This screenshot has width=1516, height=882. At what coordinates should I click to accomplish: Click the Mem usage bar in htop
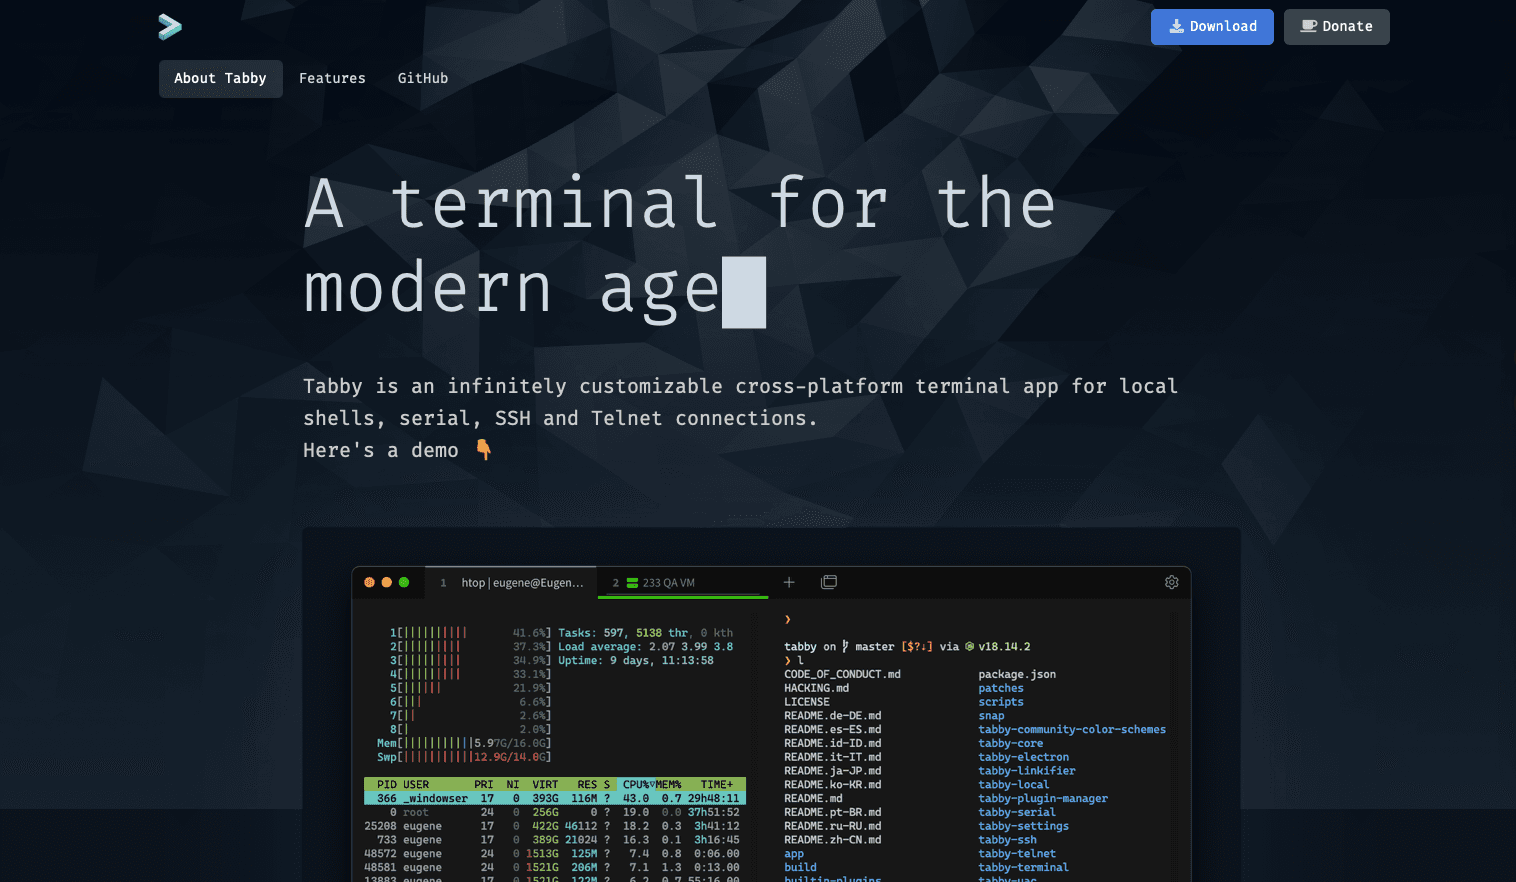pos(464,744)
